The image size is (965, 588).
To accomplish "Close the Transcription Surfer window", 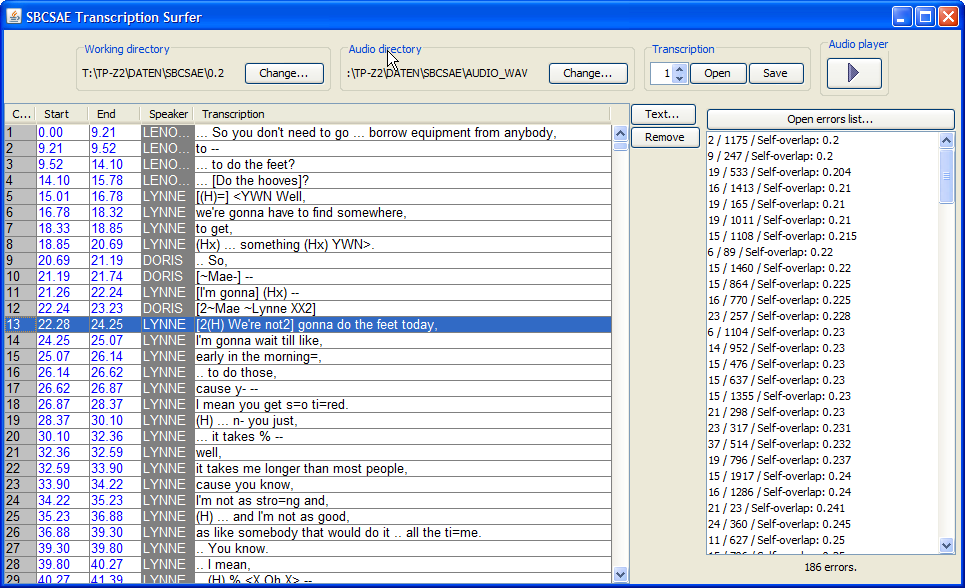I will (x=948, y=17).
